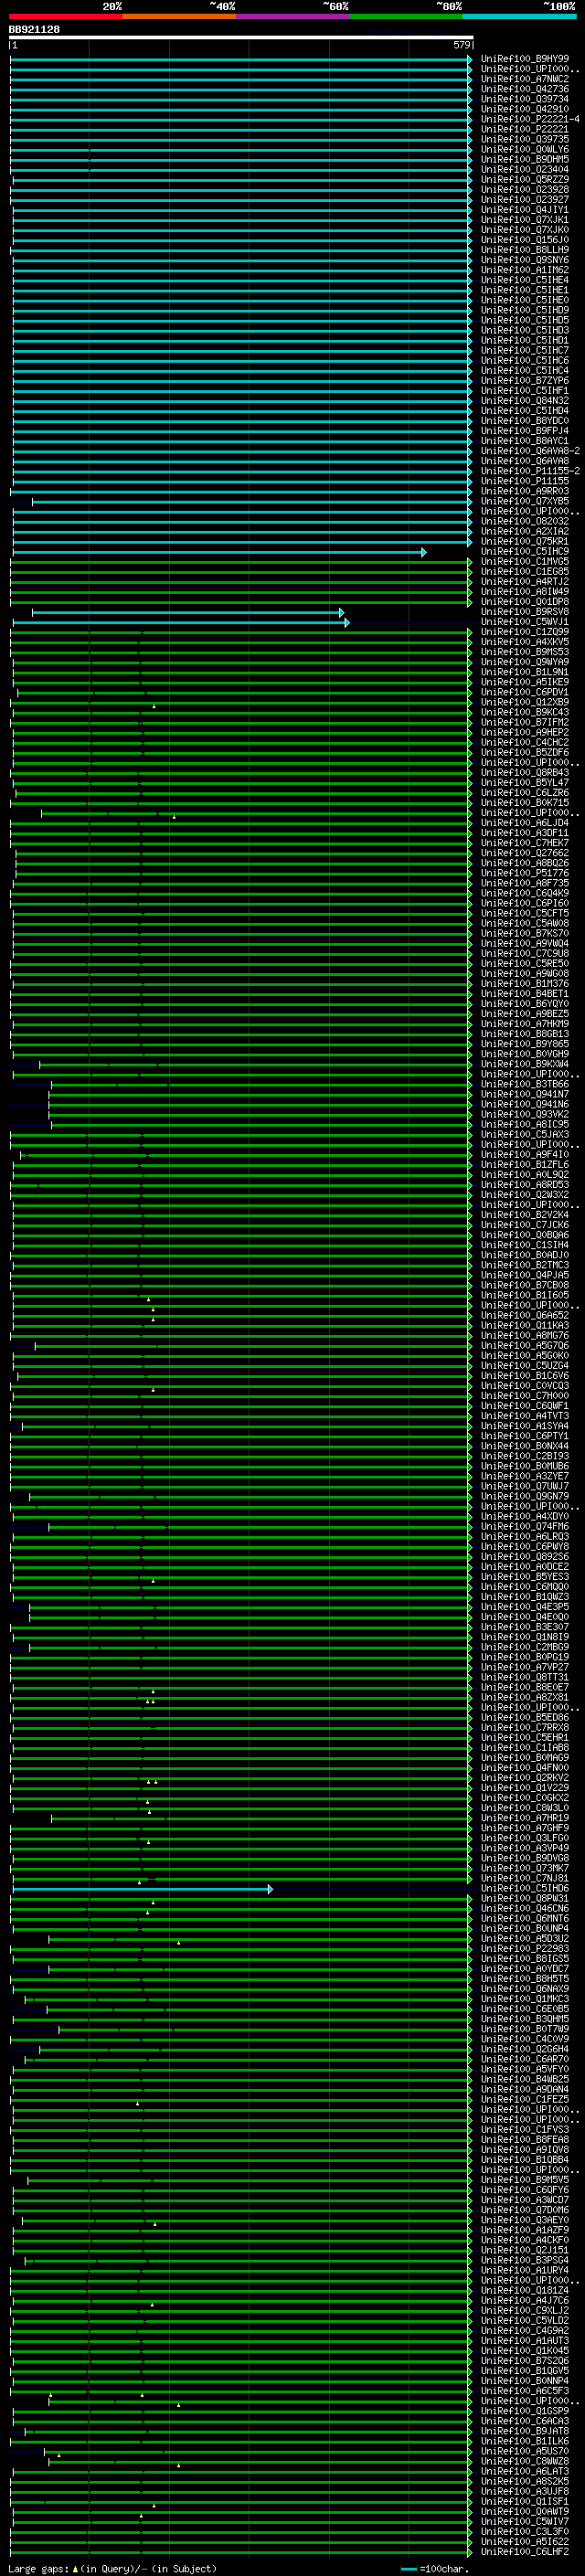The width and height of the screenshot is (585, 2576).
Task: Open hit UniRef100_B9Y865
Action: pyautogui.click(x=525, y=1044)
